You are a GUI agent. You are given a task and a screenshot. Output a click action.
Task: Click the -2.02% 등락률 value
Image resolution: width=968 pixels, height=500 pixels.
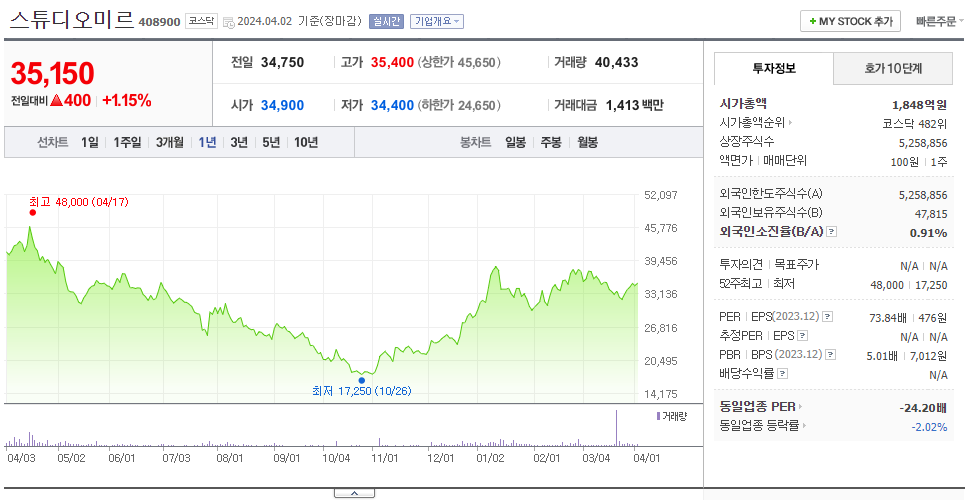tap(929, 427)
